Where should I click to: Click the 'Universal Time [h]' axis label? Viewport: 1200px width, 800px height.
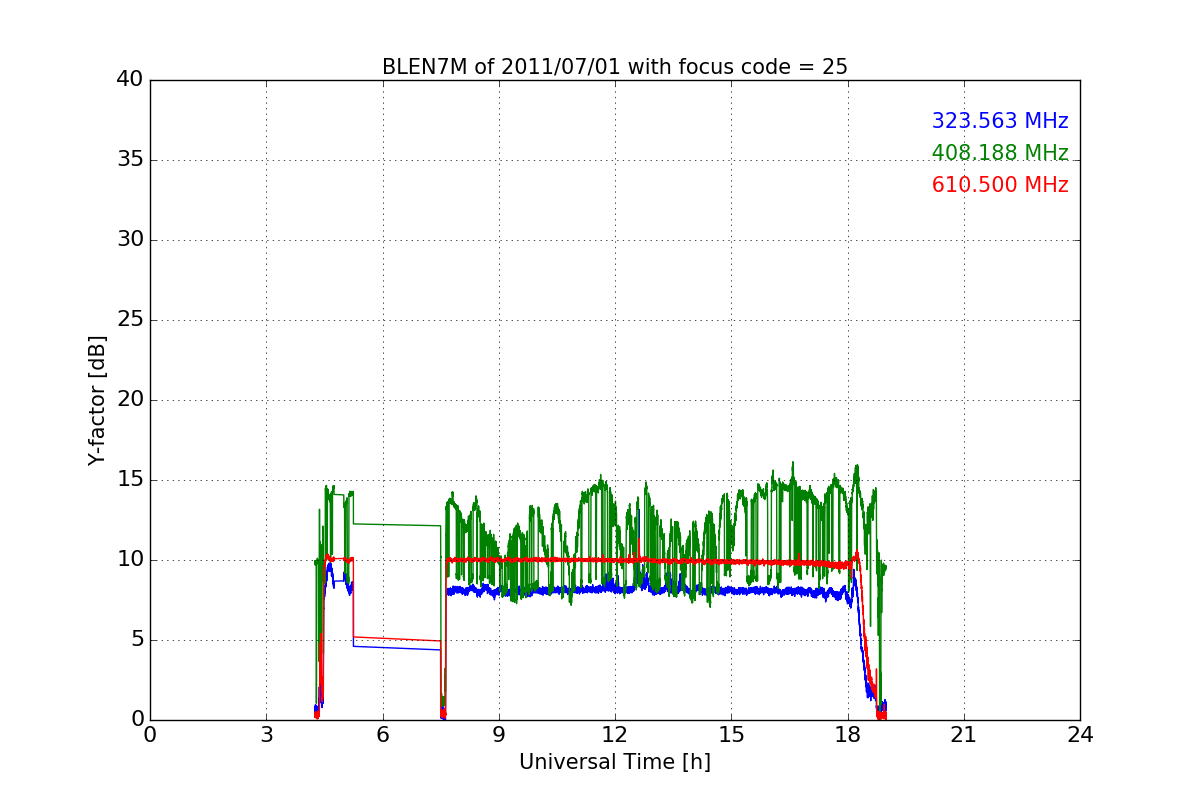(615, 762)
